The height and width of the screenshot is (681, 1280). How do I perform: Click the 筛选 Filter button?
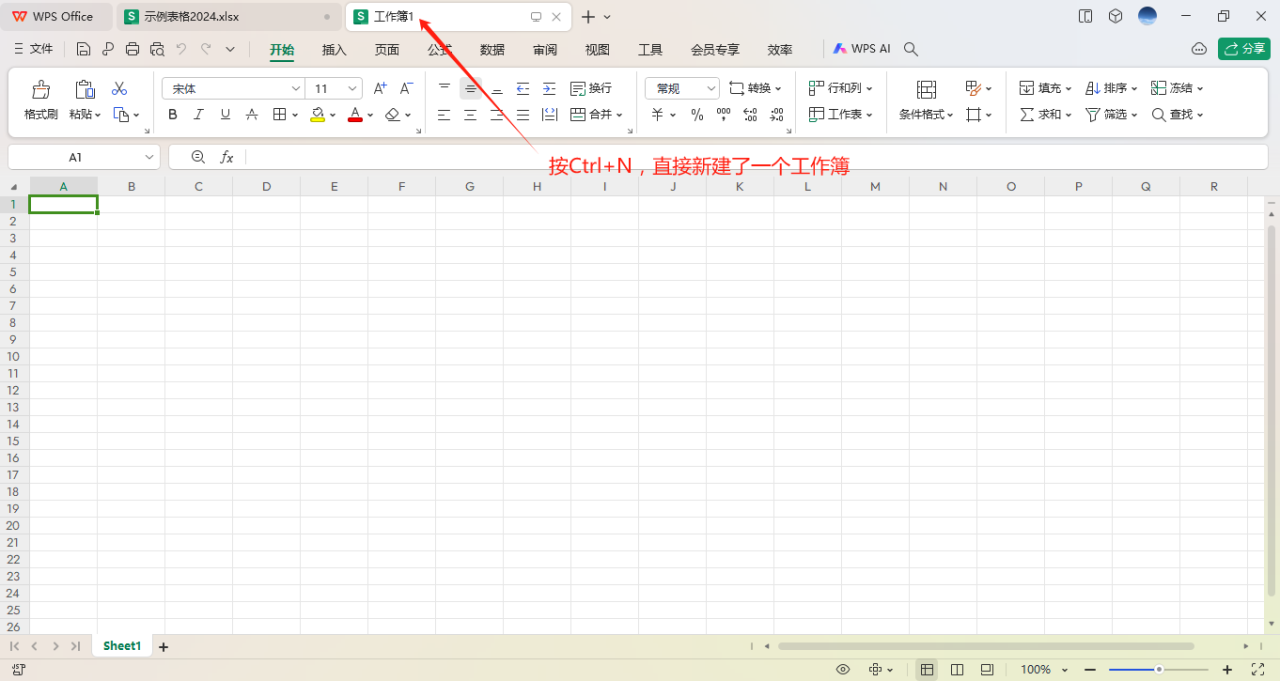(x=1112, y=115)
